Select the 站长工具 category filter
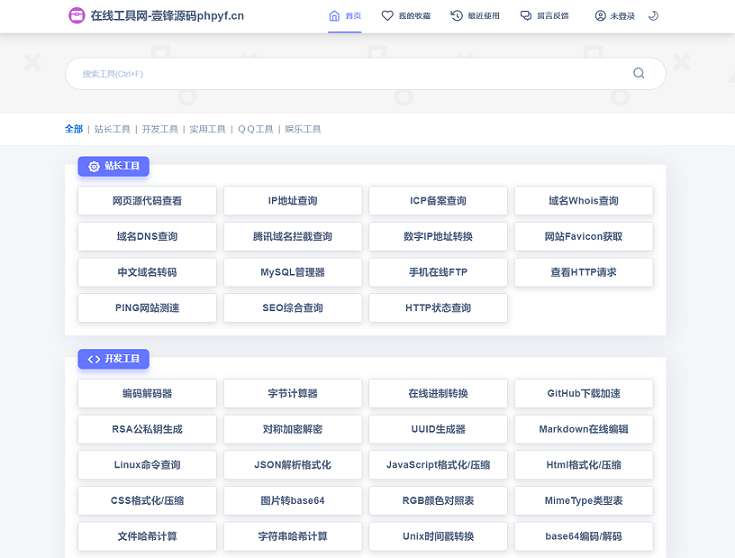 [x=112, y=129]
